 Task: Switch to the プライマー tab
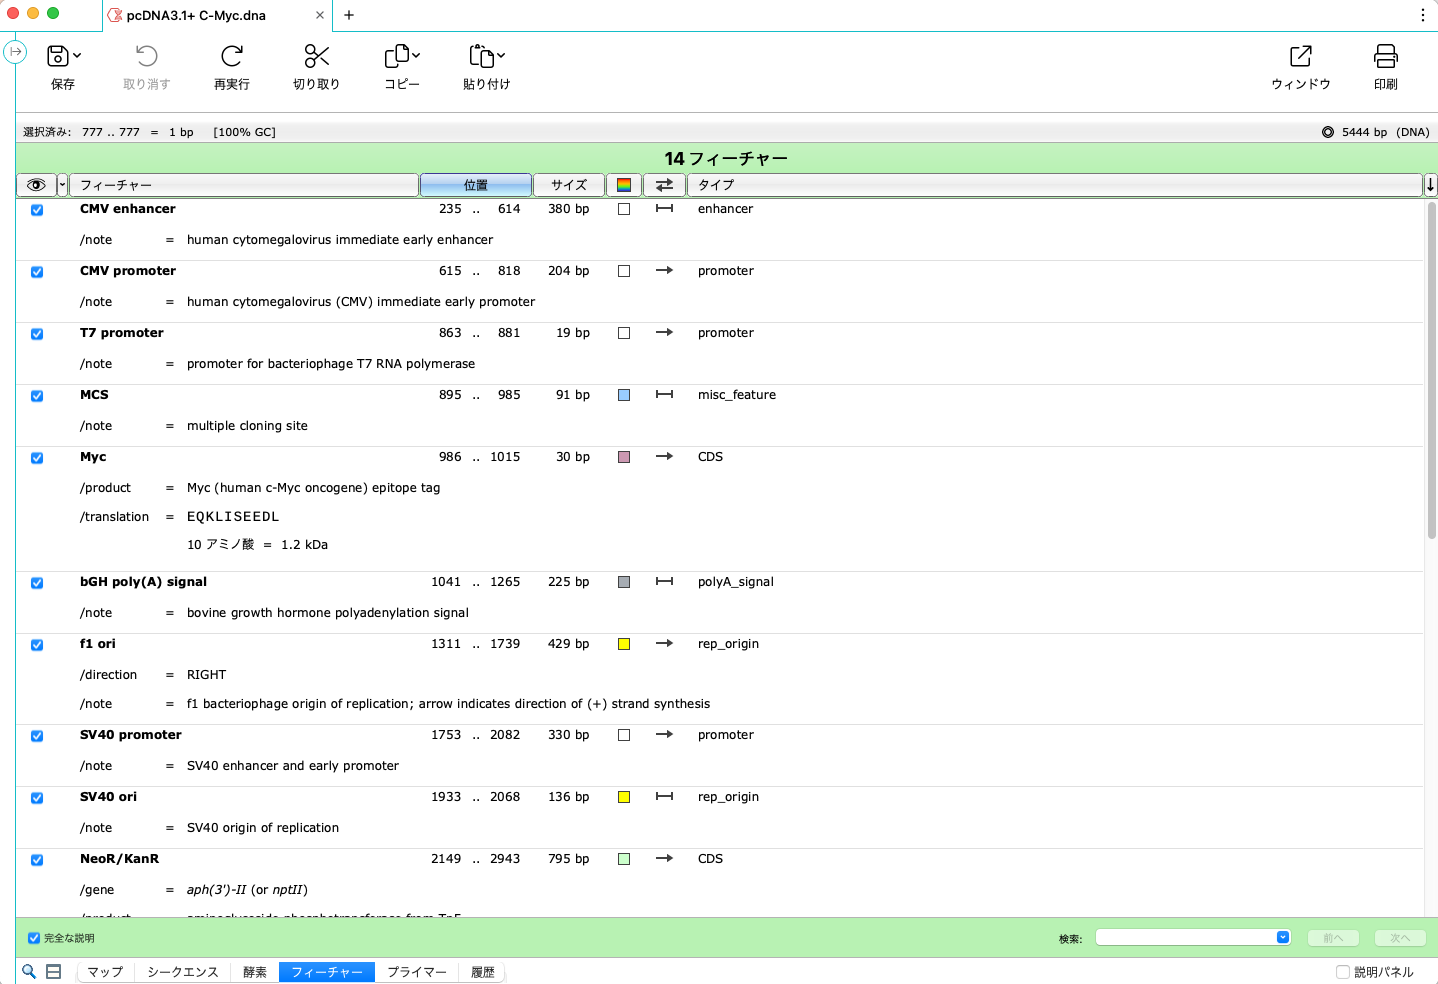coord(416,972)
